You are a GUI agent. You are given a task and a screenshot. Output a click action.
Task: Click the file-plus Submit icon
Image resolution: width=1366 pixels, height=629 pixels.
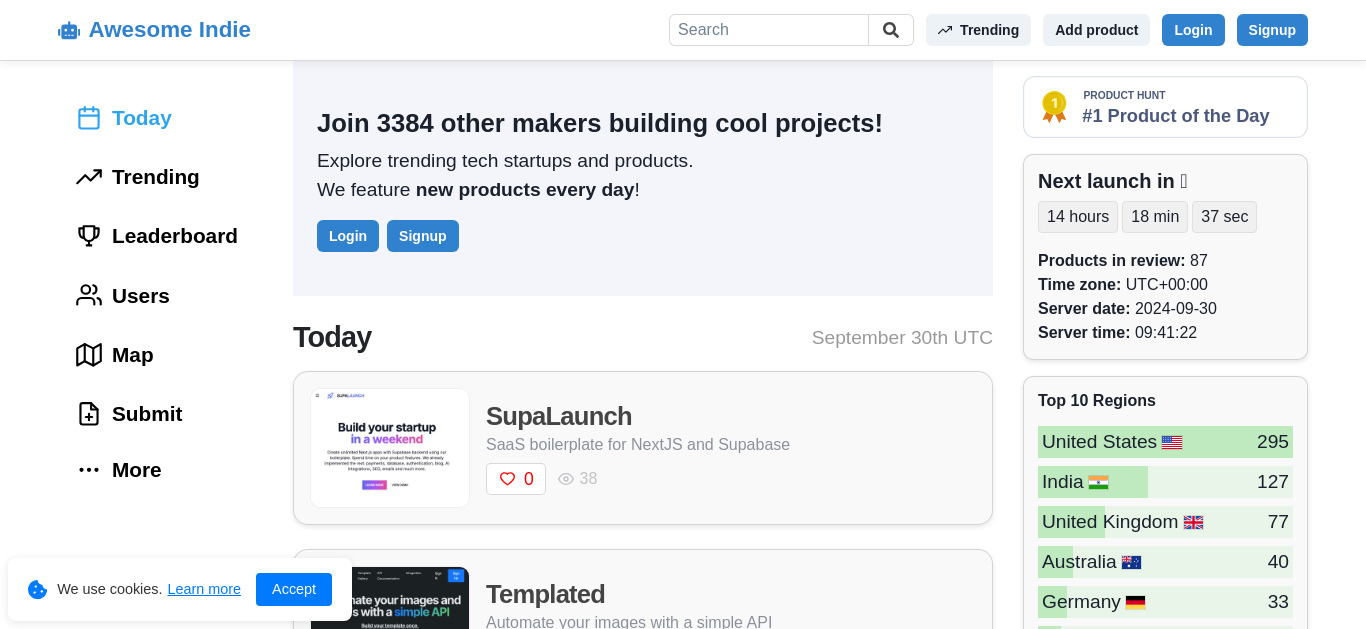pyautogui.click(x=89, y=414)
